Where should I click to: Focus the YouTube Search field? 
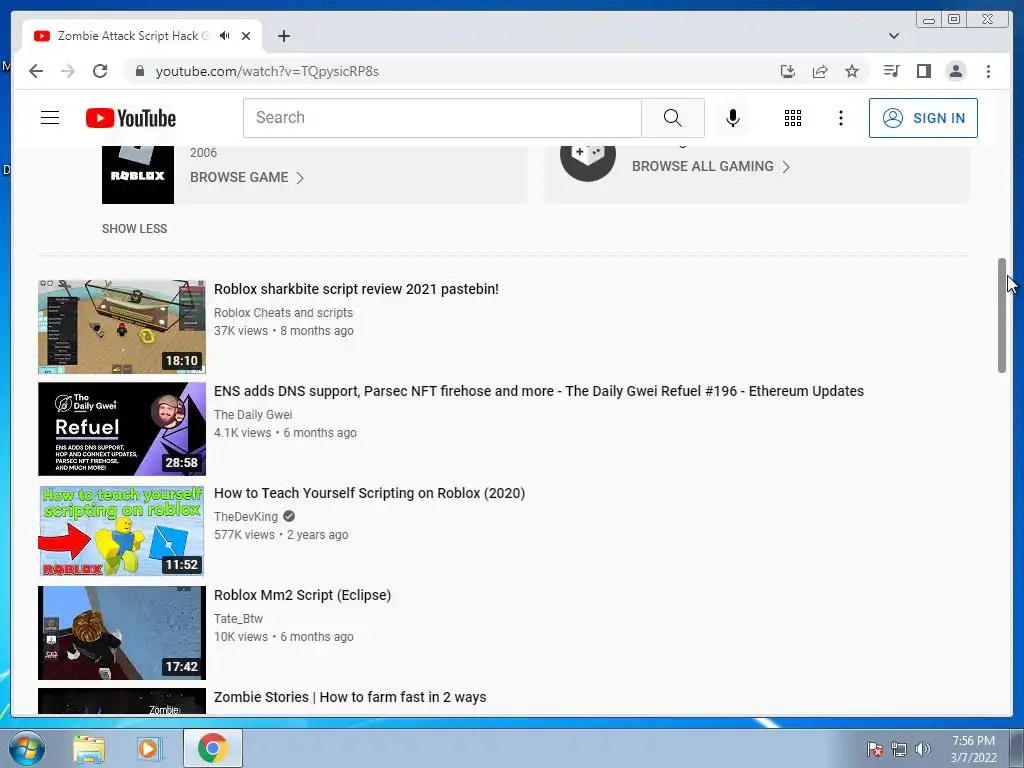(x=442, y=118)
